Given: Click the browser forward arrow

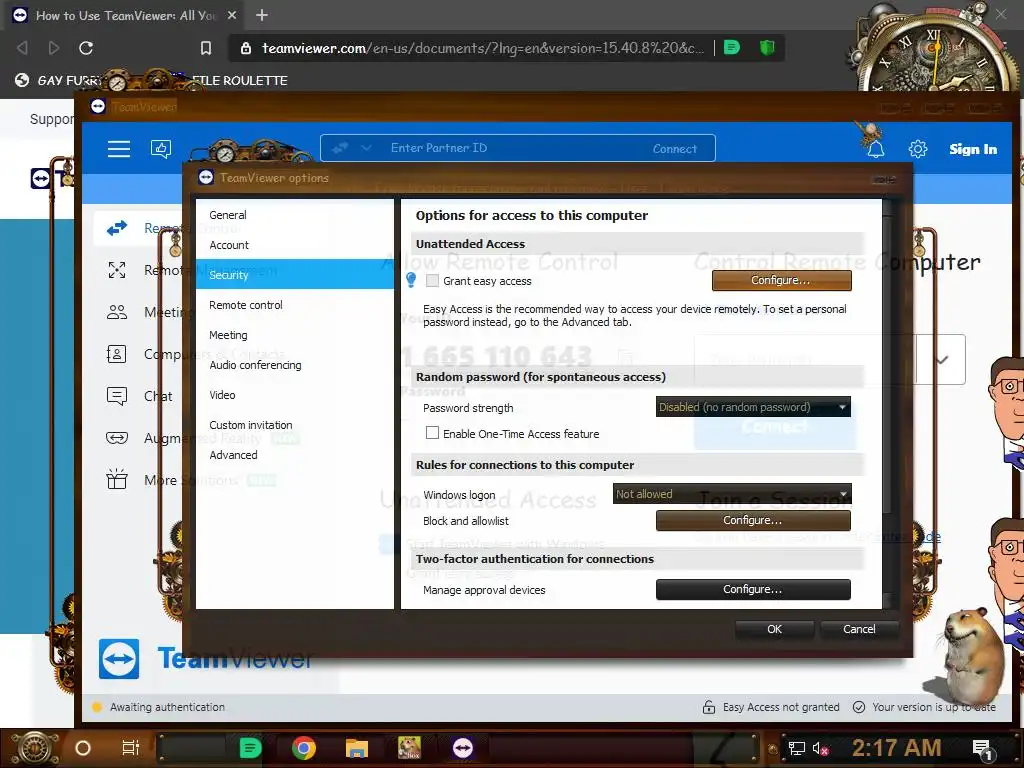Looking at the screenshot, I should 54,48.
